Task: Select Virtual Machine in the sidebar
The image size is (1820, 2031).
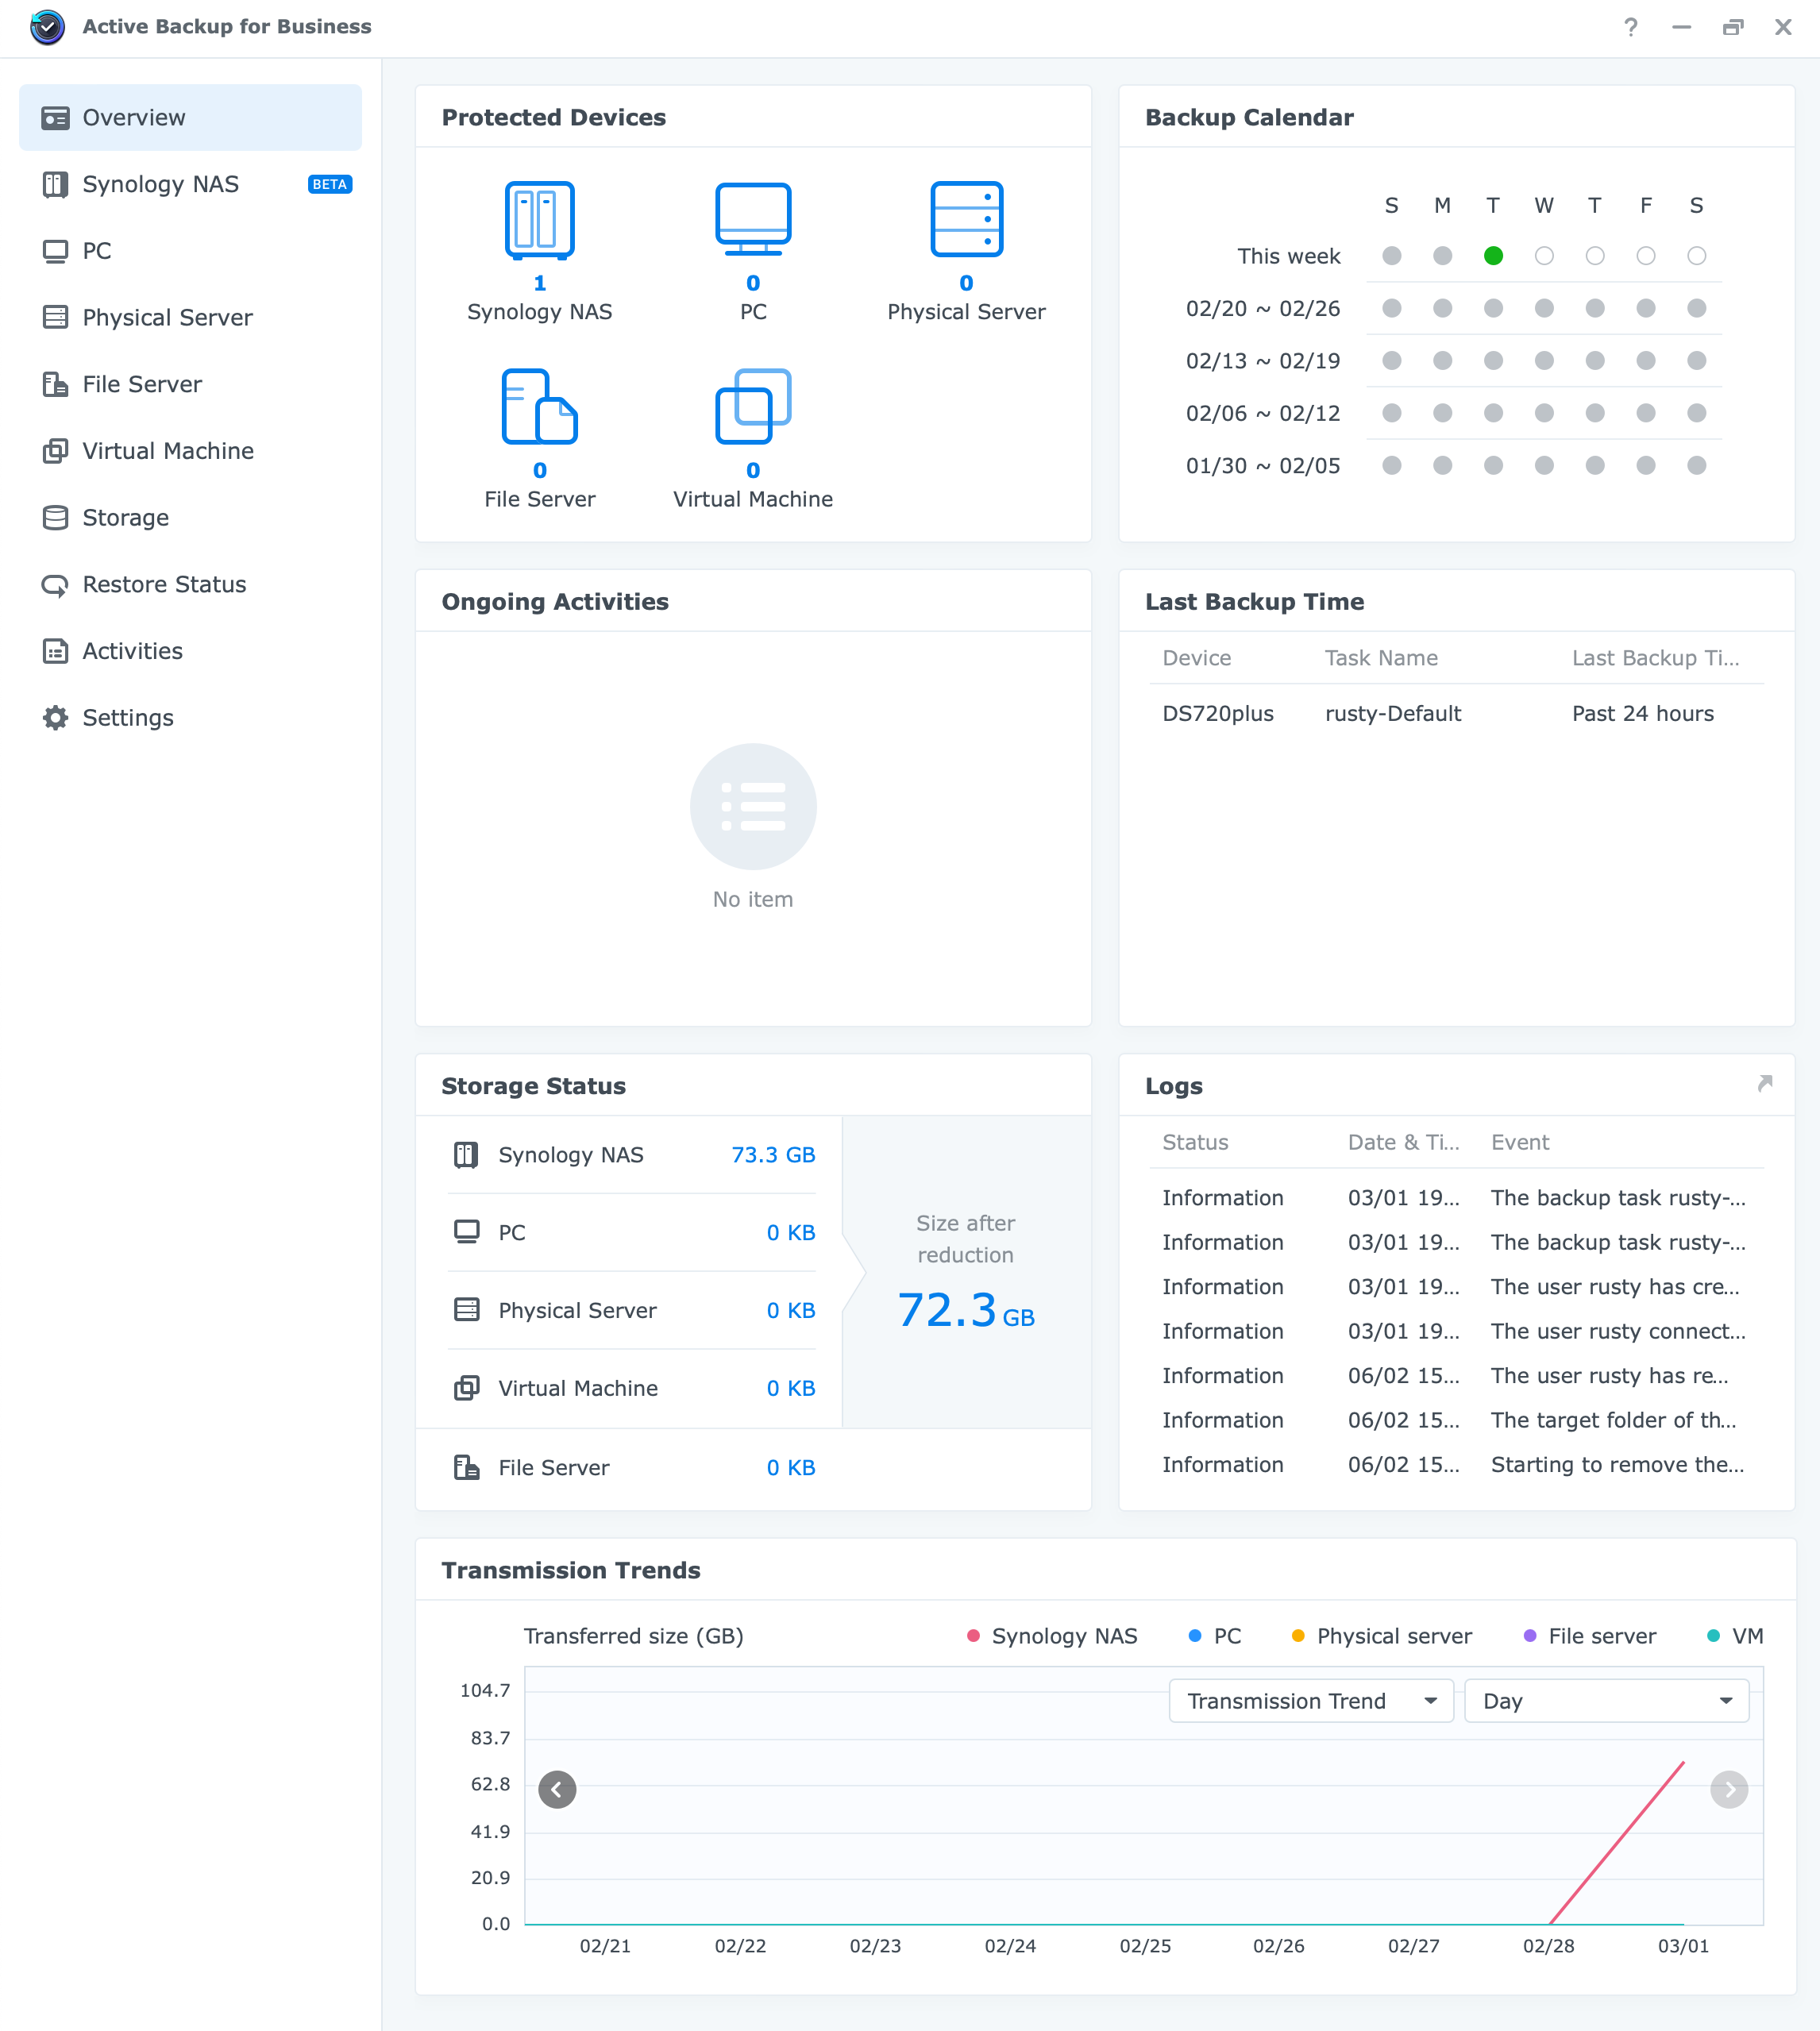Action: point(190,451)
